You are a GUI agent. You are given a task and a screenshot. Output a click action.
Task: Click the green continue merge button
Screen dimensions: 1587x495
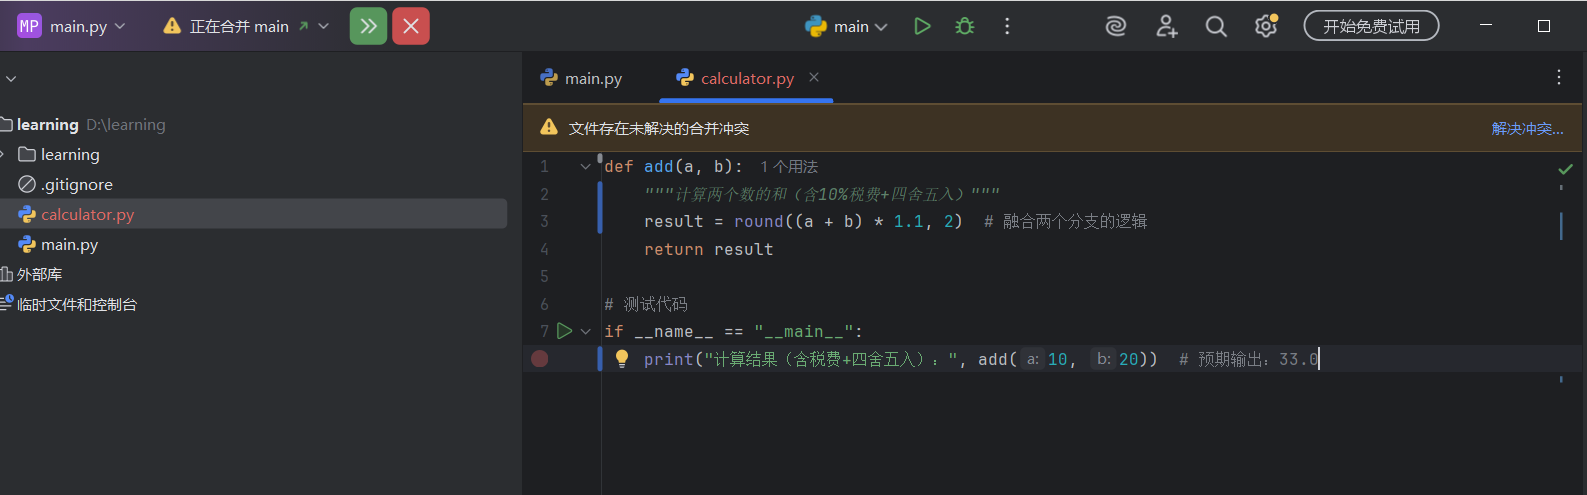click(368, 26)
